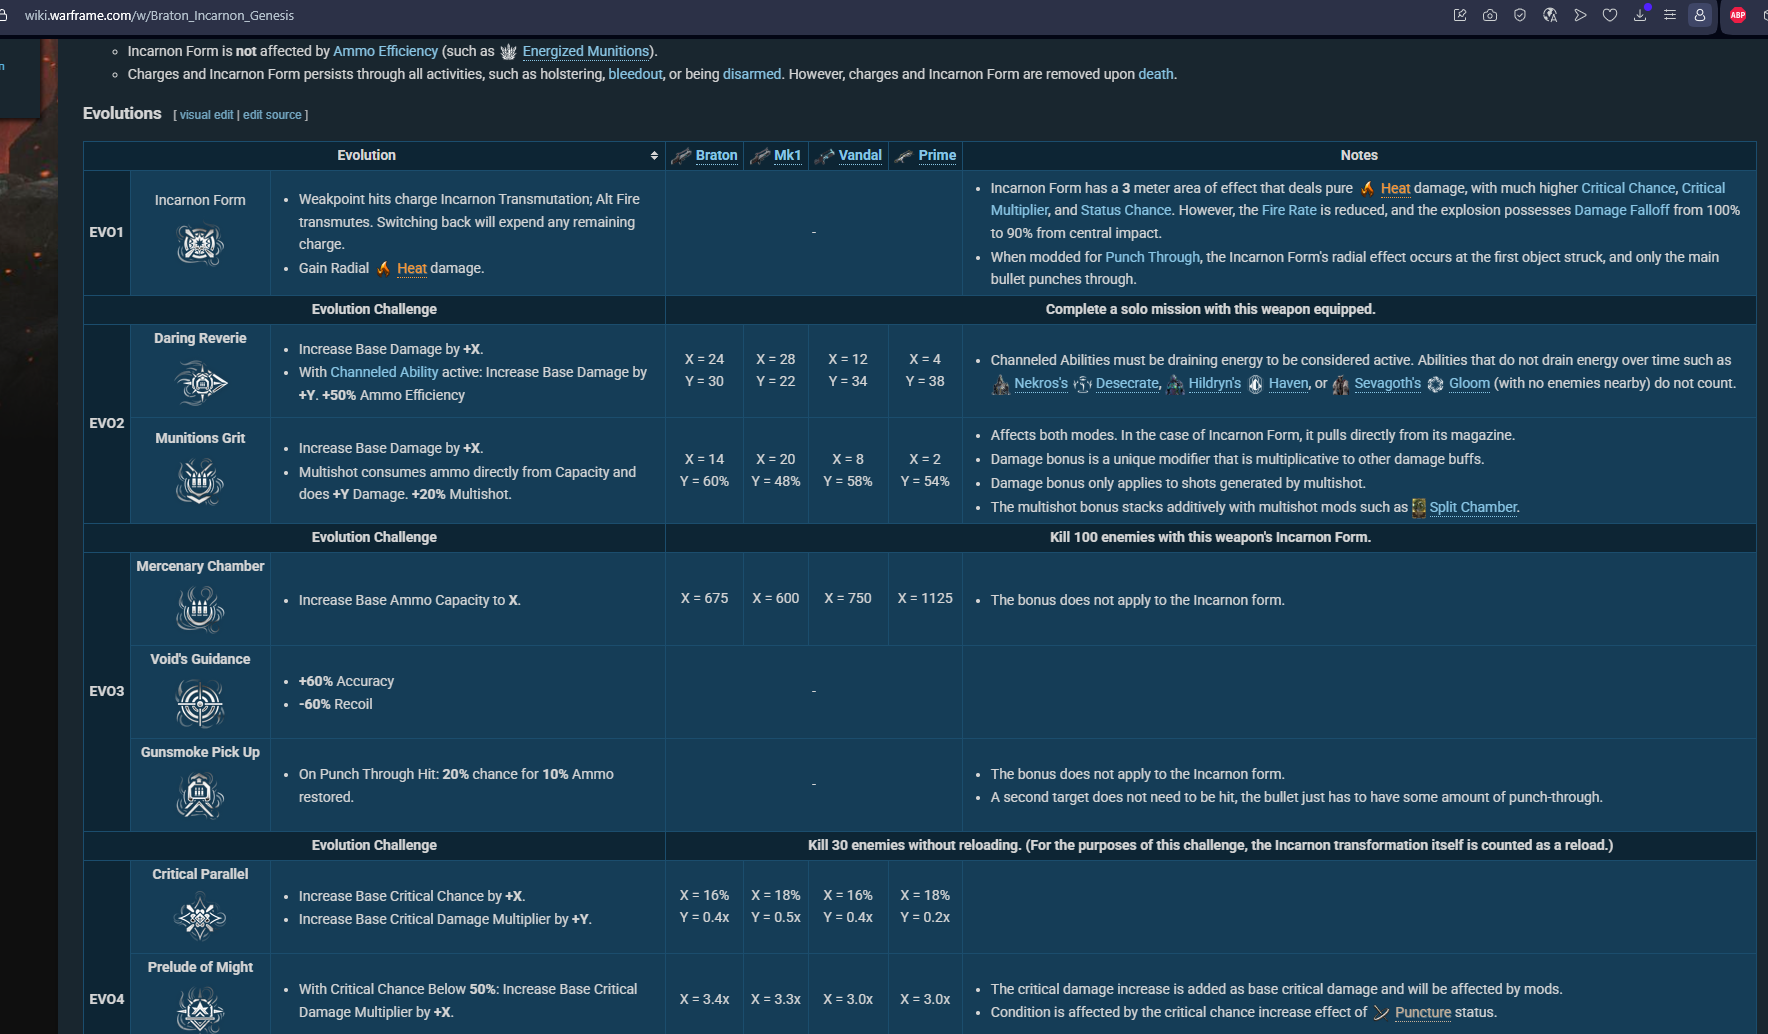Open the Vandal column header link
The width and height of the screenshot is (1768, 1034).
coord(860,155)
